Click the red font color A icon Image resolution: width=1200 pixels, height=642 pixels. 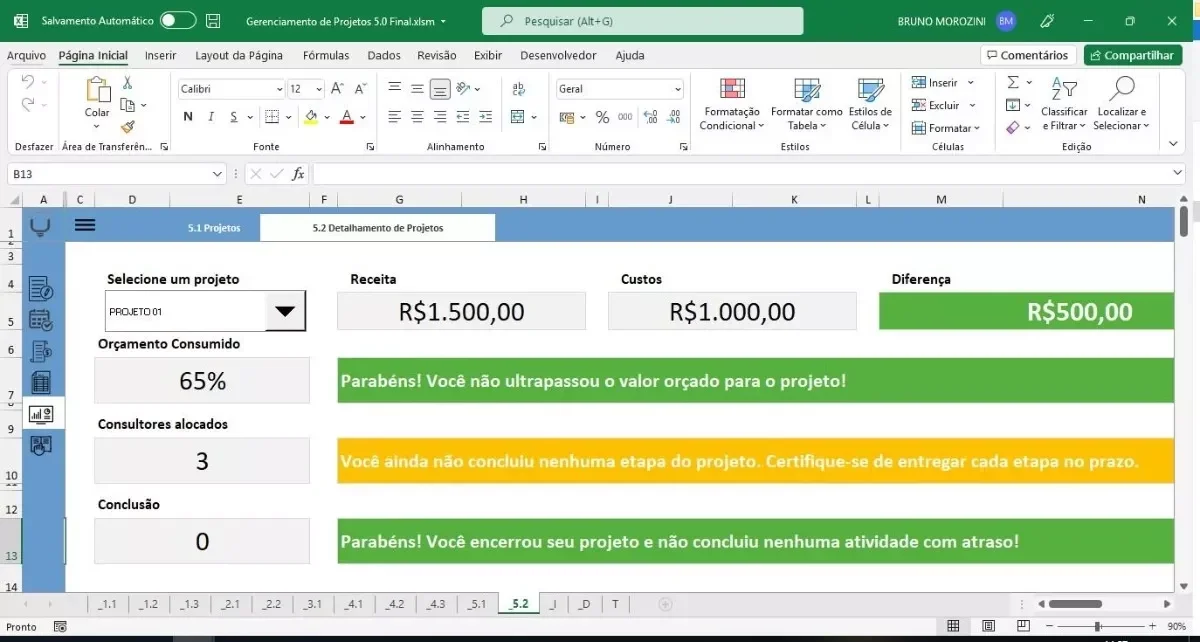[346, 117]
